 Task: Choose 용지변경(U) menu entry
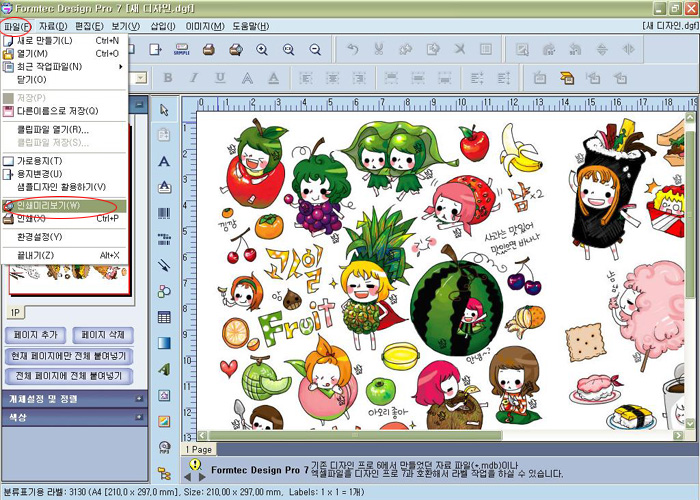tap(64, 174)
